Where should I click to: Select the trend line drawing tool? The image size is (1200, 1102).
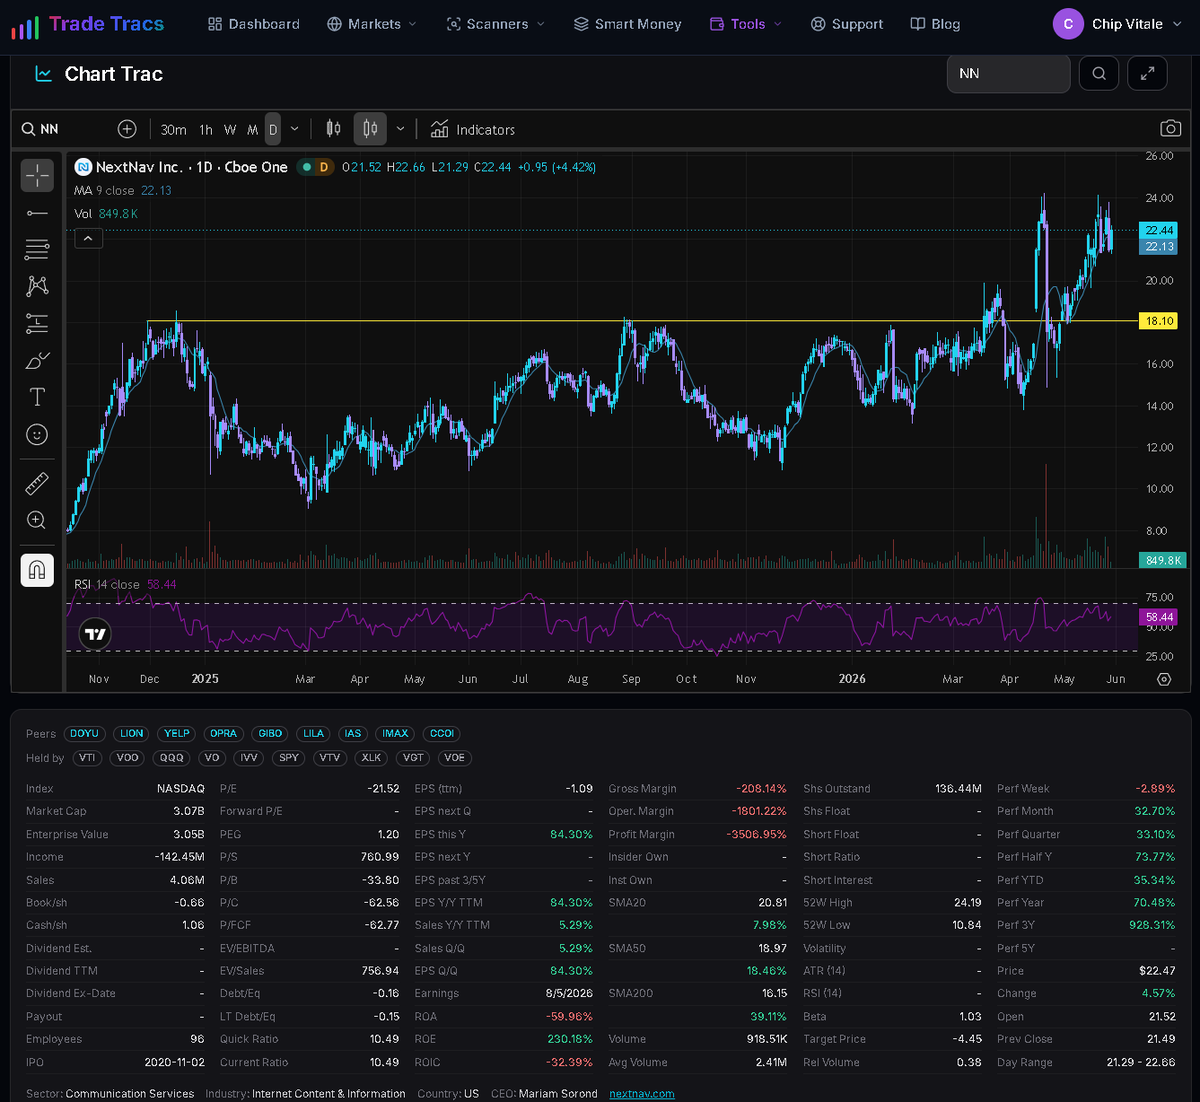[37, 213]
